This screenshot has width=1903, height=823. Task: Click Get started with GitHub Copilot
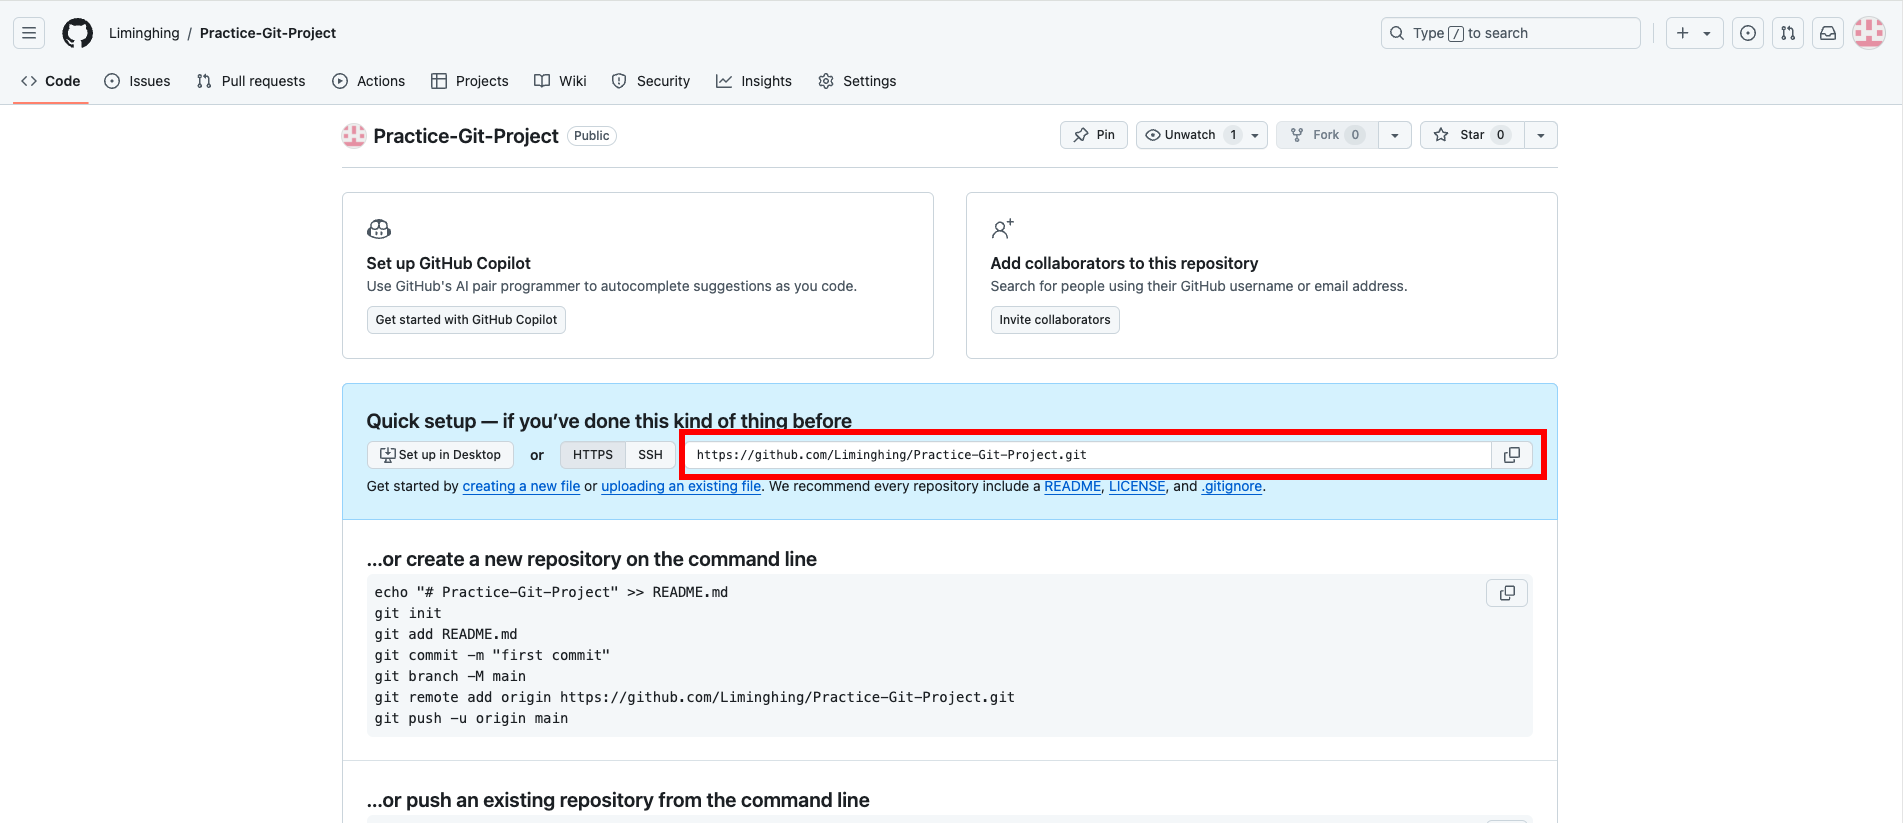[466, 320]
